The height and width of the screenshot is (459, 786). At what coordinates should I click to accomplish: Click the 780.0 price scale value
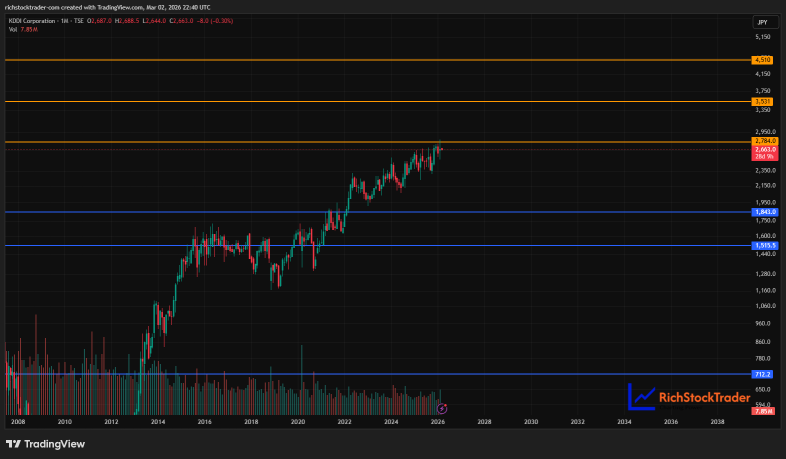[763, 359]
